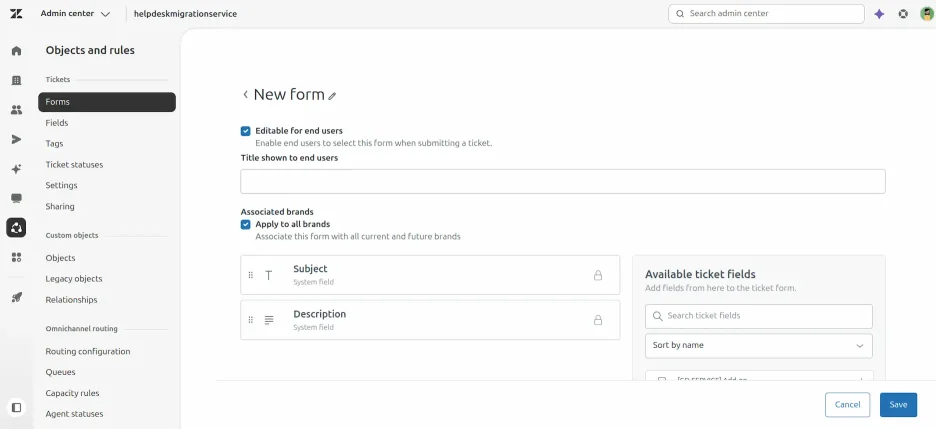This screenshot has height=429, width=936.
Task: Open the Workspaces monitor icon in sidebar
Action: (x=16, y=198)
